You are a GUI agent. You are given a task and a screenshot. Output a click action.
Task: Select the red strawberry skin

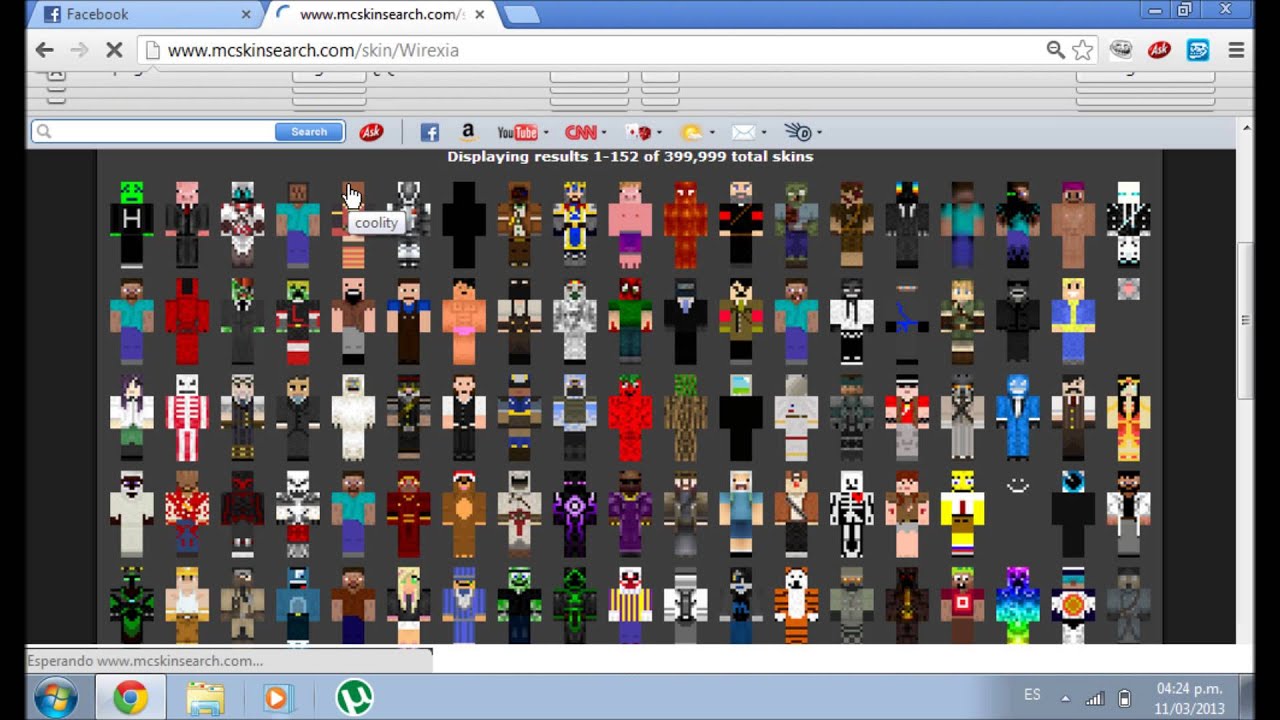pos(630,418)
